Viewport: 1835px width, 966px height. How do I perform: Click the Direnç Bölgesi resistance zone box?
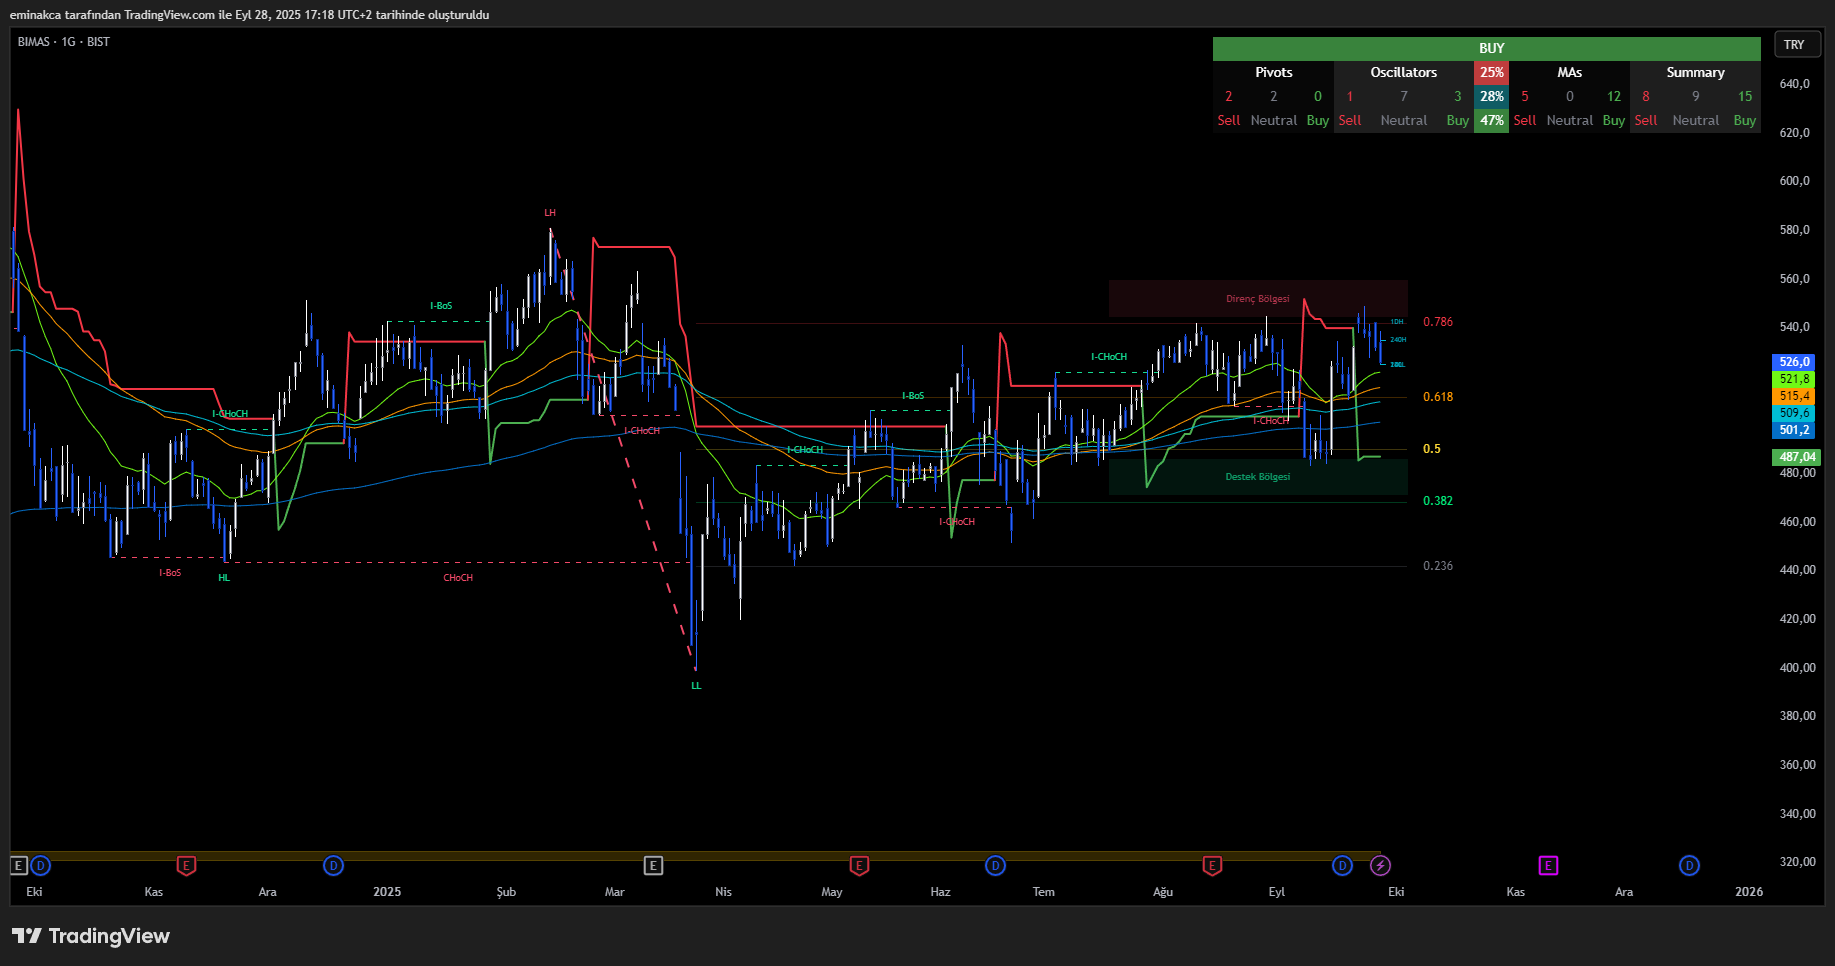click(1257, 299)
